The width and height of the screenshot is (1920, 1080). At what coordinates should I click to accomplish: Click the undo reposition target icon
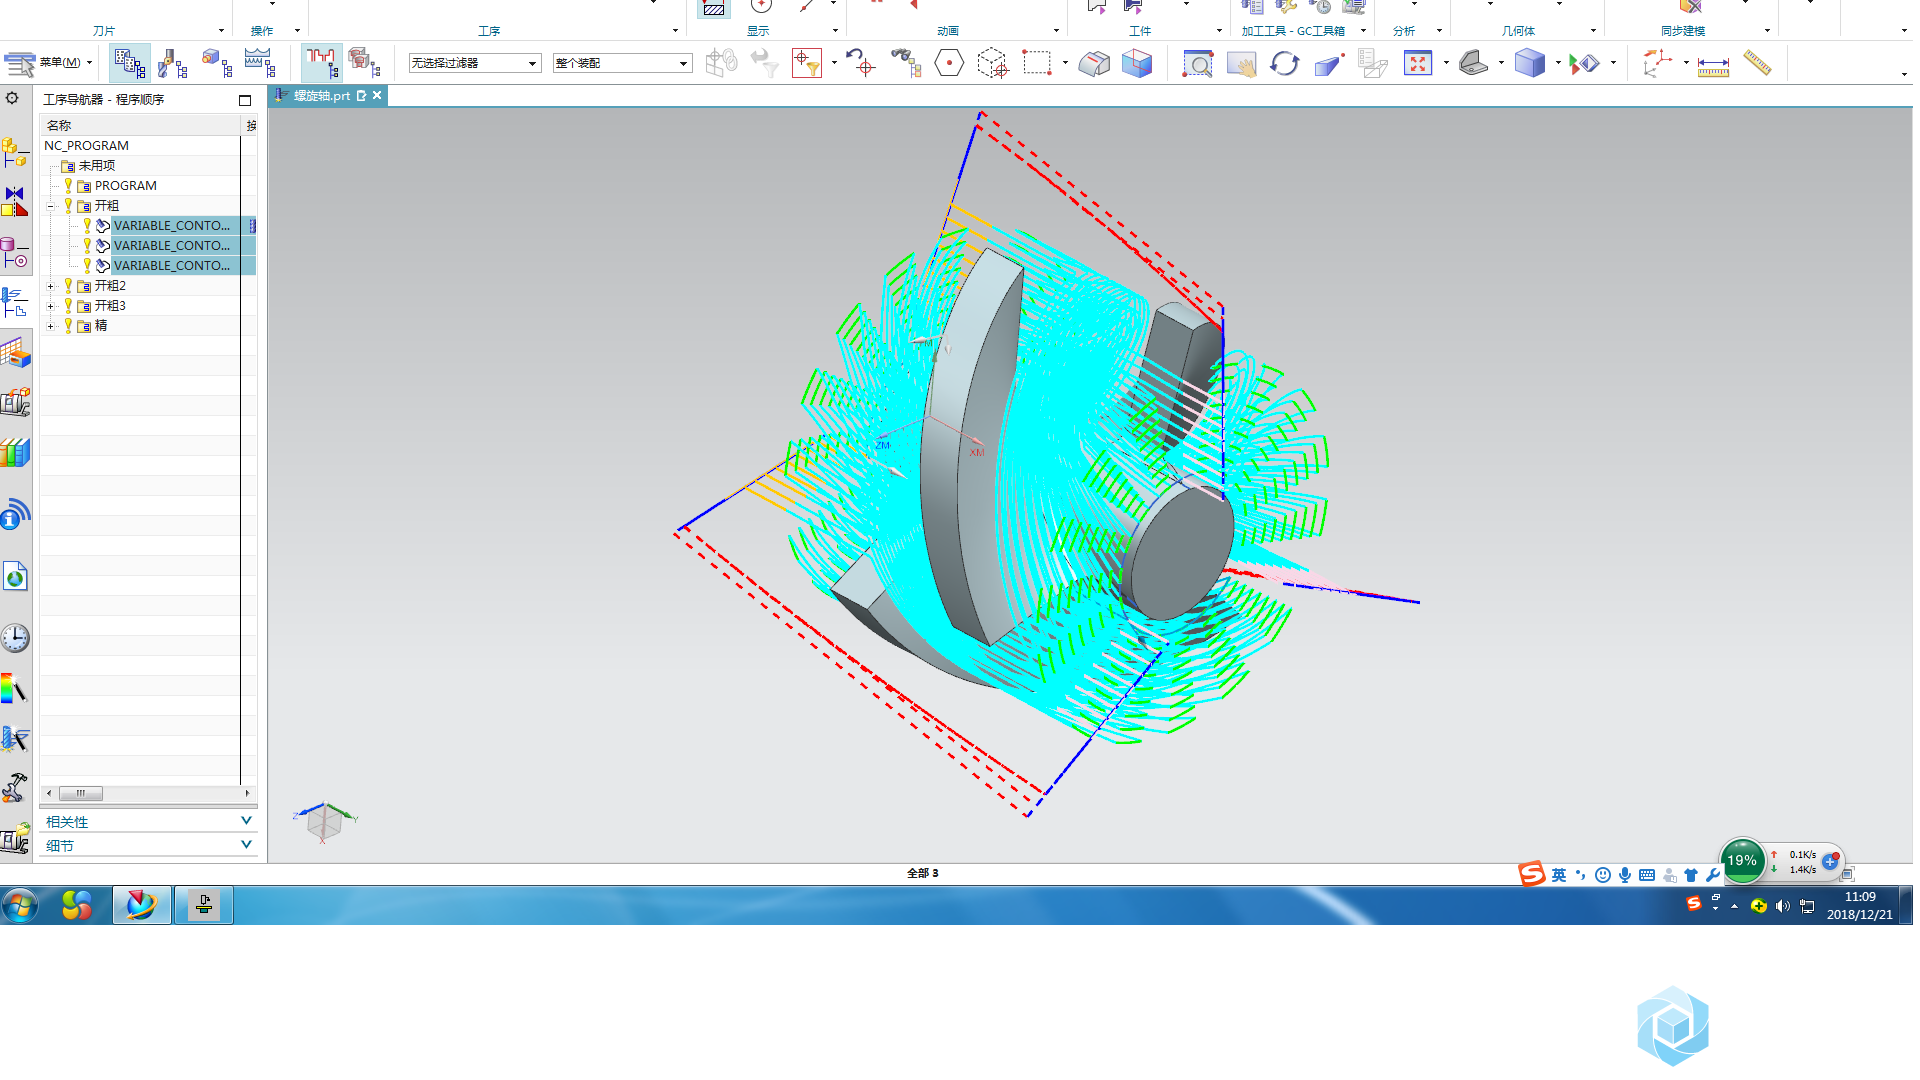click(860, 64)
